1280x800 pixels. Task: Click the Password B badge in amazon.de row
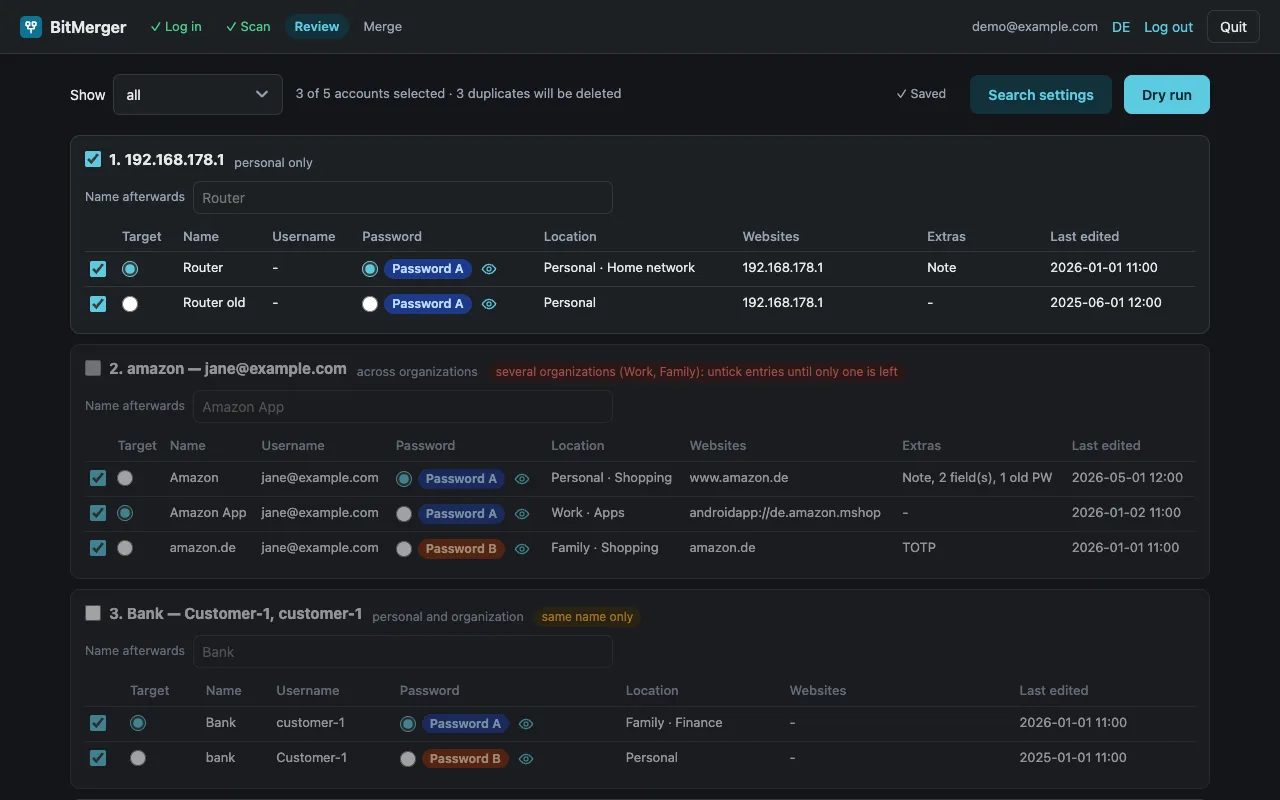461,549
